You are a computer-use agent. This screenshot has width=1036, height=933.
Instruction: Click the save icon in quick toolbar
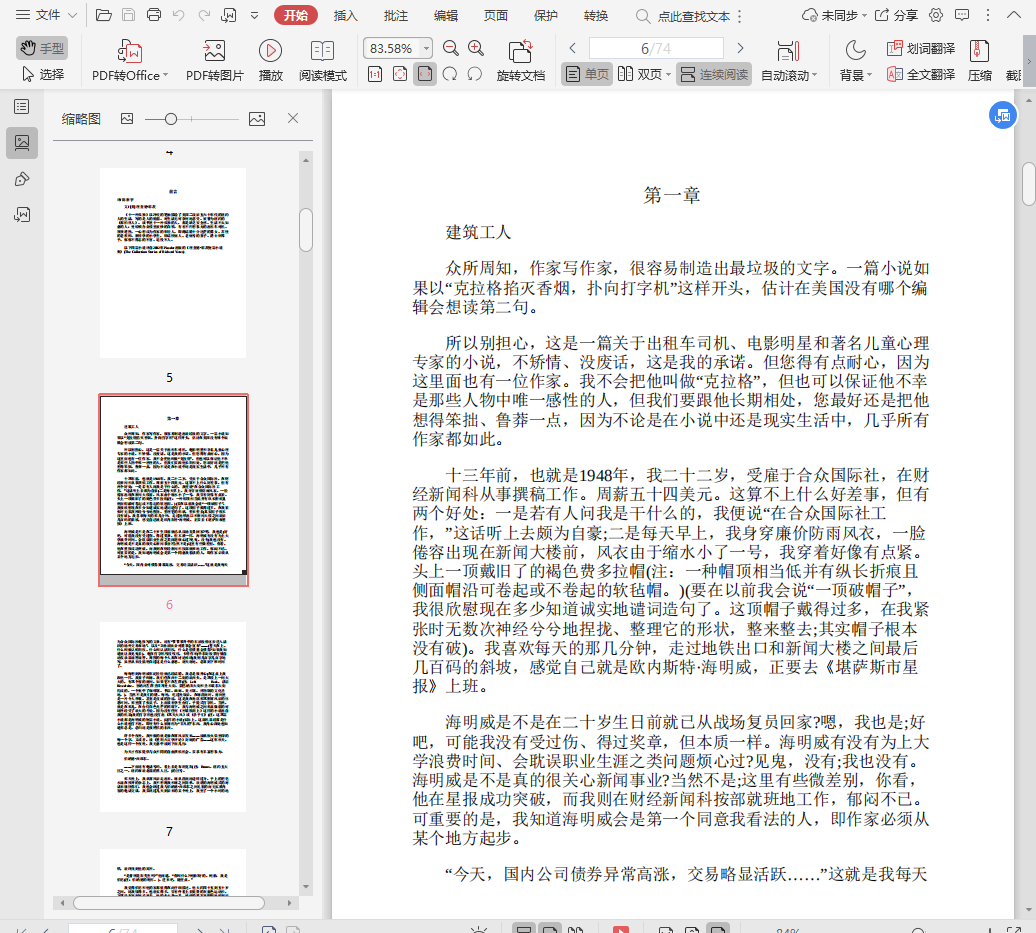129,15
